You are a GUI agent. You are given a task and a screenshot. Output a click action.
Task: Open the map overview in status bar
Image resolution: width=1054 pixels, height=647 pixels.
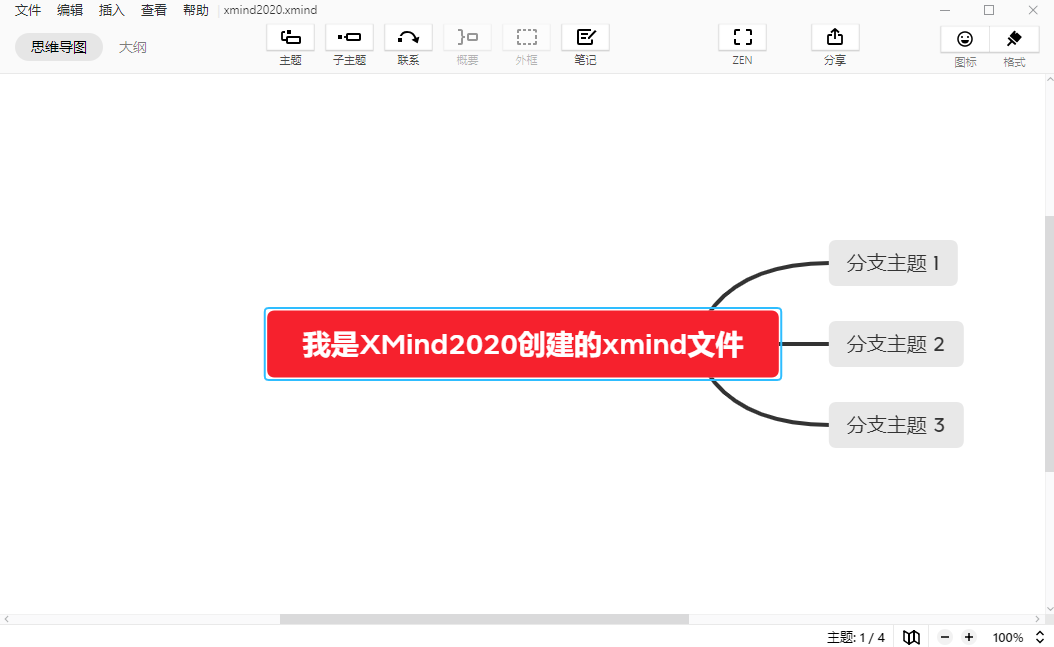911,637
